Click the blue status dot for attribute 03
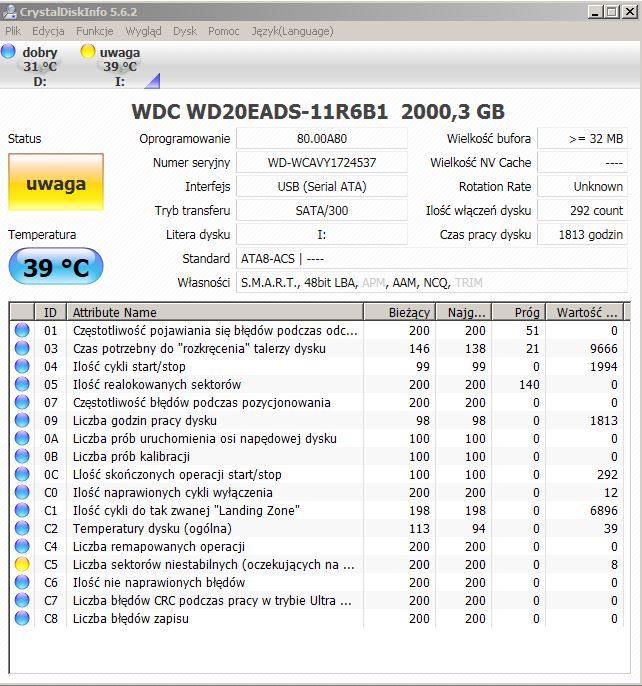 point(22,348)
